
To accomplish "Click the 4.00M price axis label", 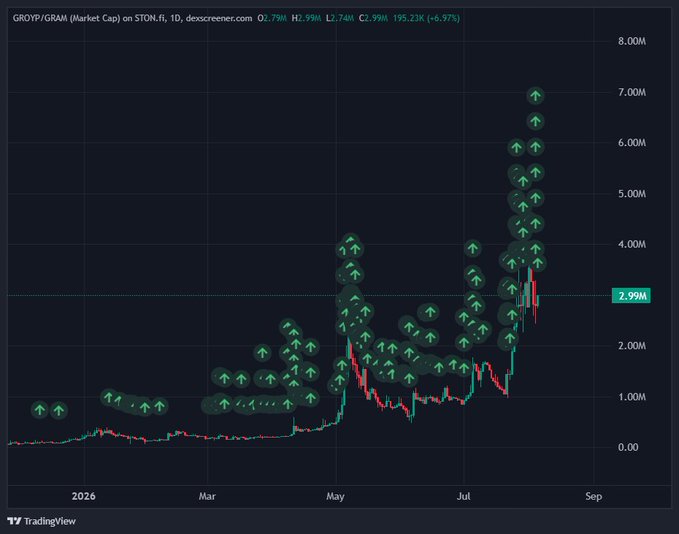I will pos(632,244).
